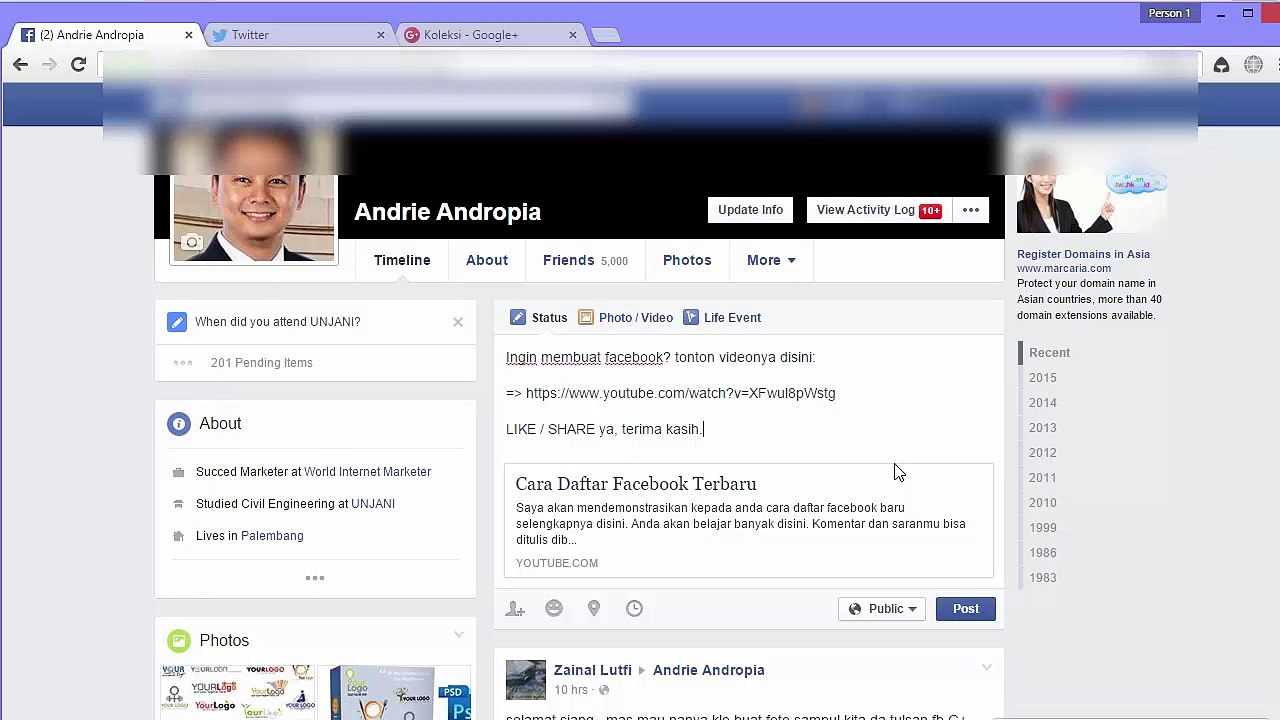Jump to 1999 in timeline navigation

(x=1043, y=528)
